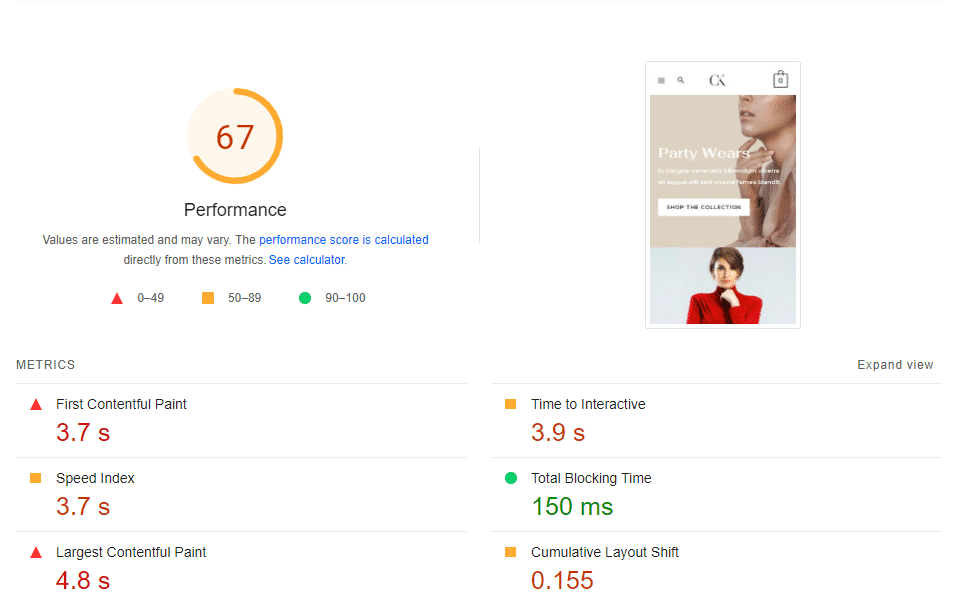Open the hamburger menu in the site preview
The height and width of the screenshot is (602, 955).
coord(661,79)
